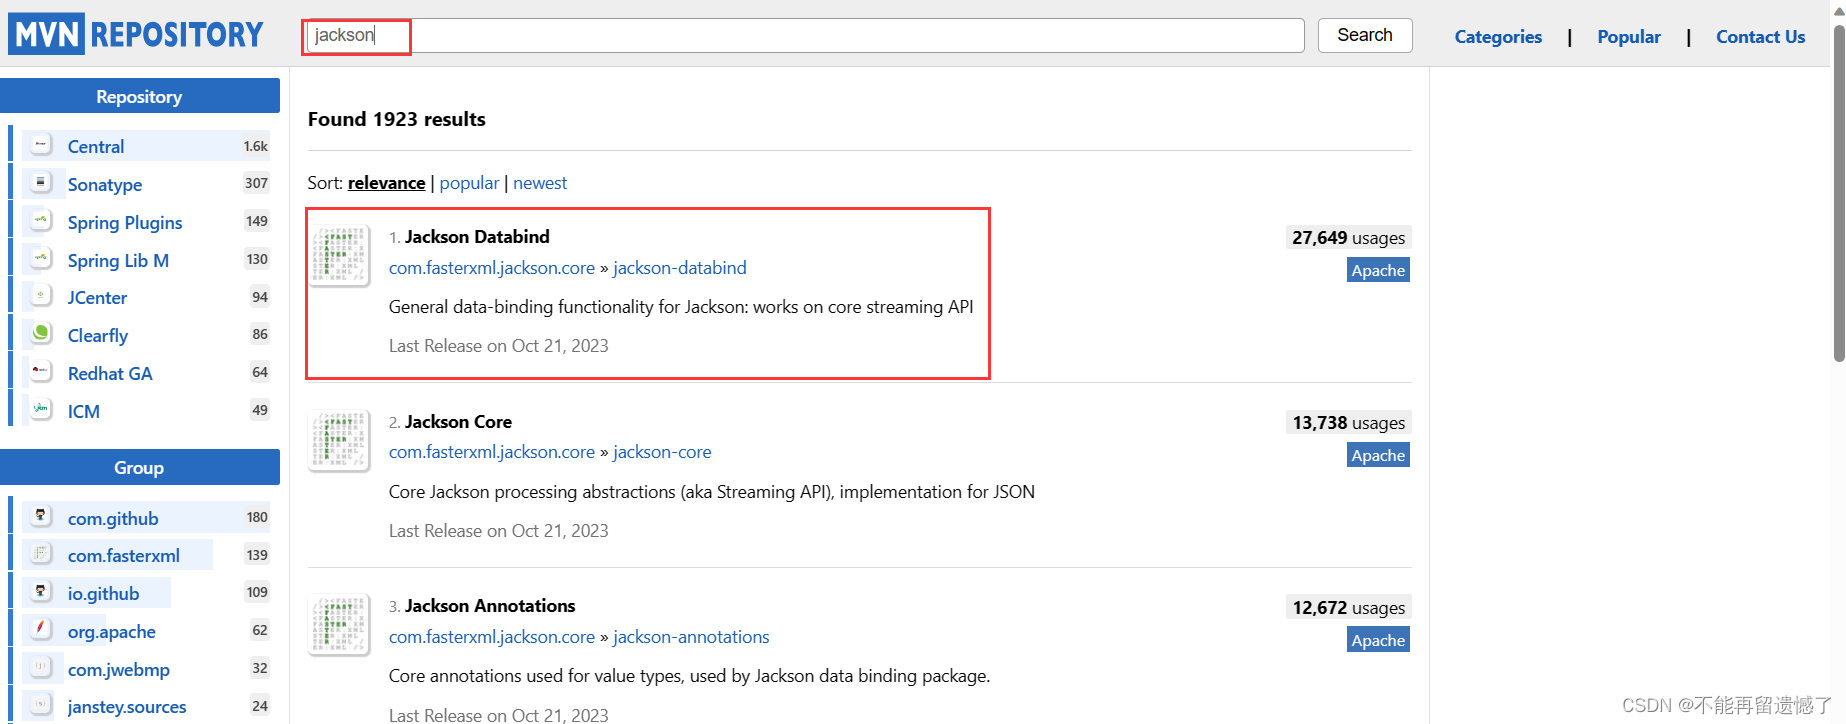This screenshot has height=724, width=1846.
Task: Click the Apache license badge for Jackson Databind
Action: (1378, 270)
